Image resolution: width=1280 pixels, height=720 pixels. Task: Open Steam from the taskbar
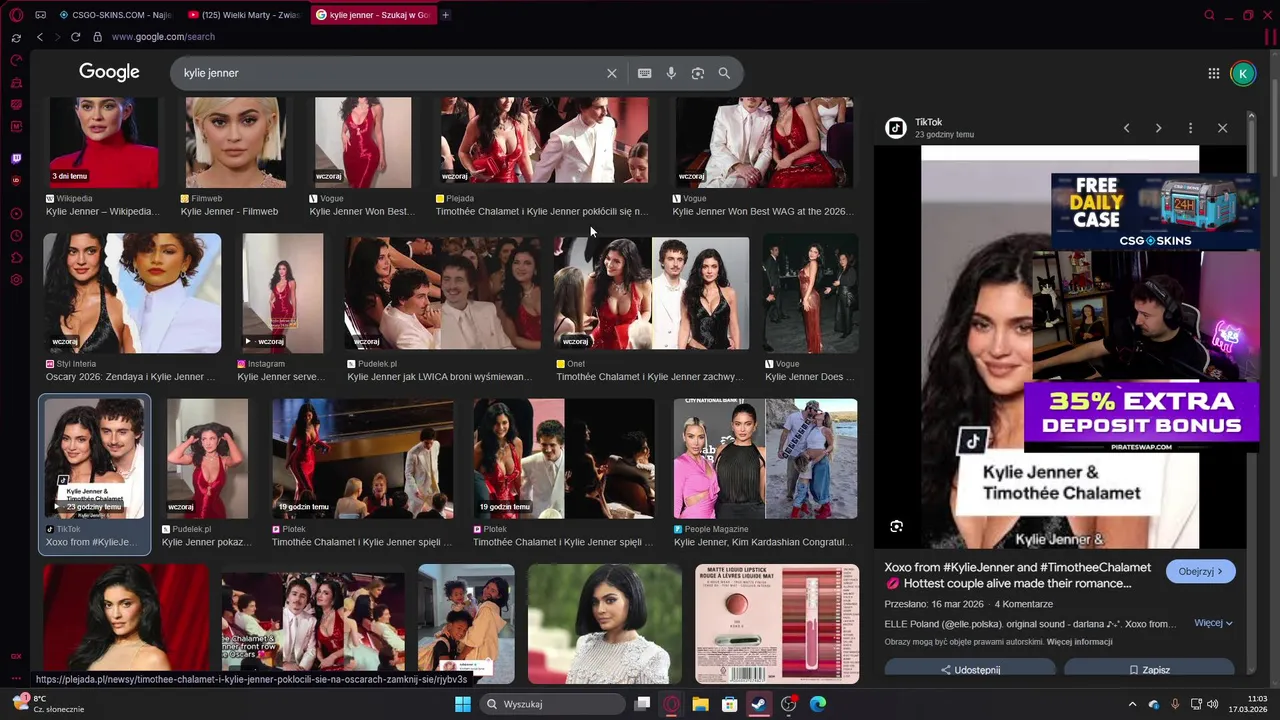pyautogui.click(x=759, y=704)
